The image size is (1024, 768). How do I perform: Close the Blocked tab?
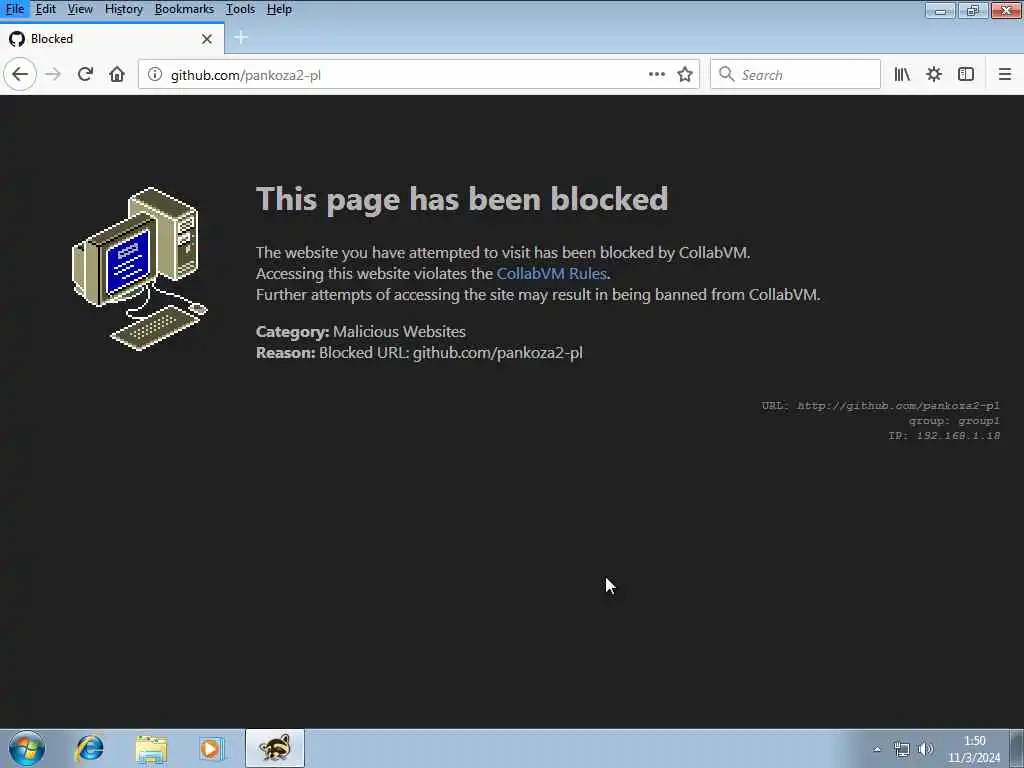[207, 39]
